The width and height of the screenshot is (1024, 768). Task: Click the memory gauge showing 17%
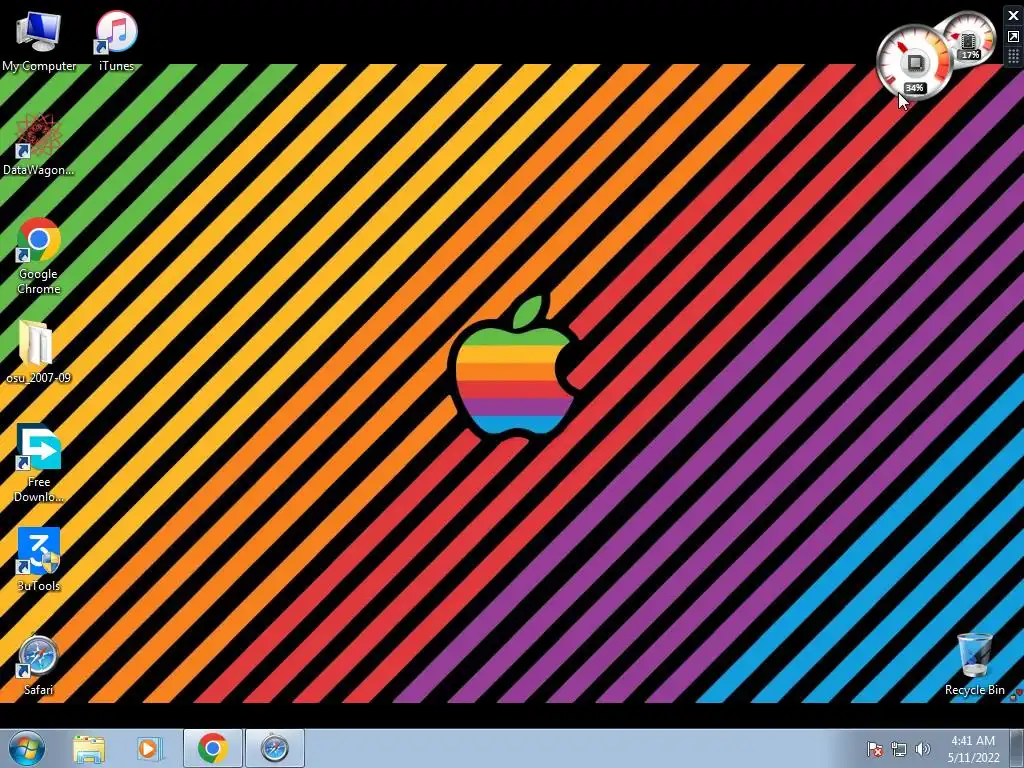point(971,39)
